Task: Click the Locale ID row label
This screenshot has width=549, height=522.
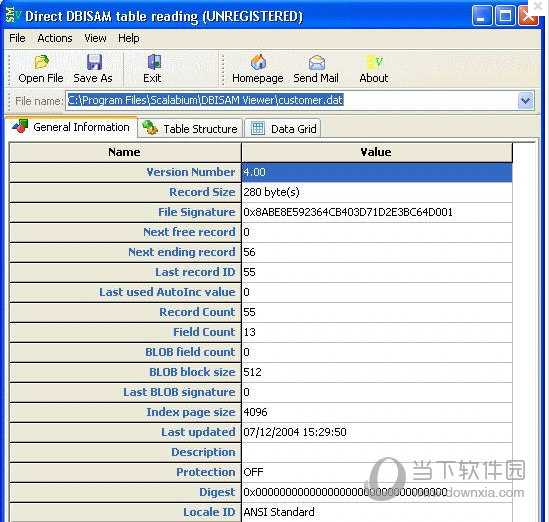Action: [x=125, y=512]
